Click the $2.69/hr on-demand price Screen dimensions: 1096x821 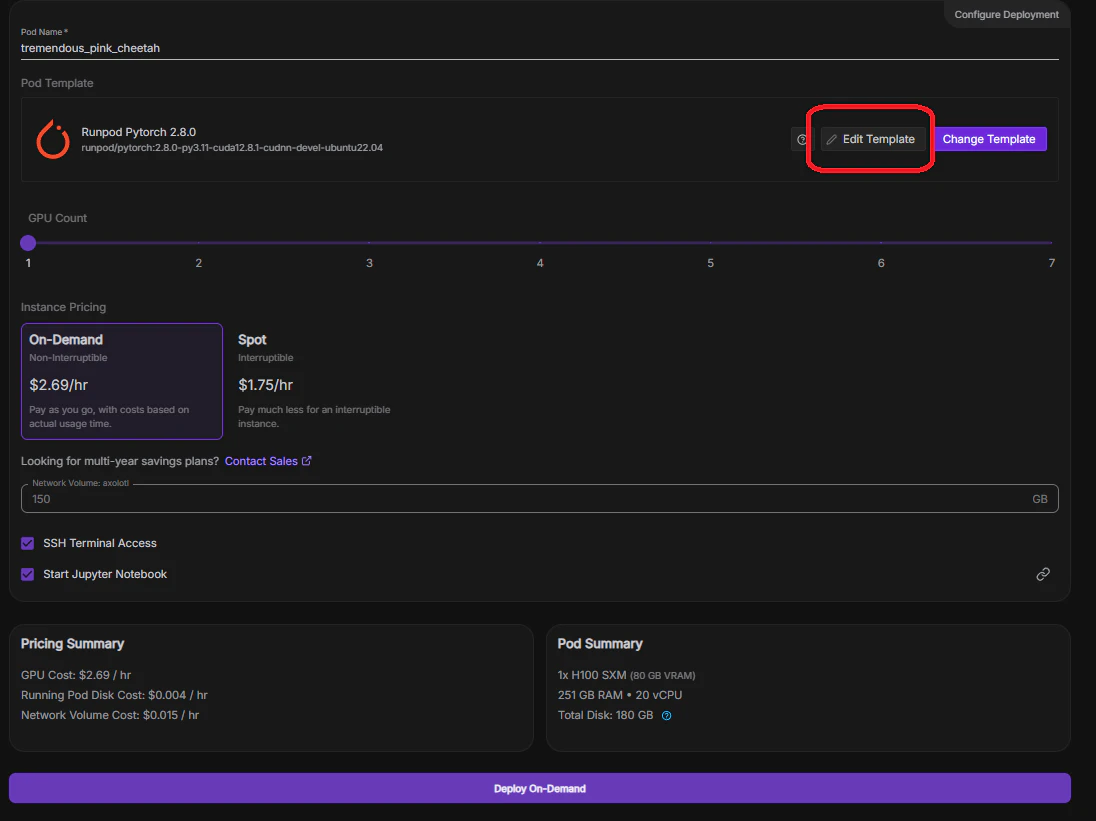59,385
